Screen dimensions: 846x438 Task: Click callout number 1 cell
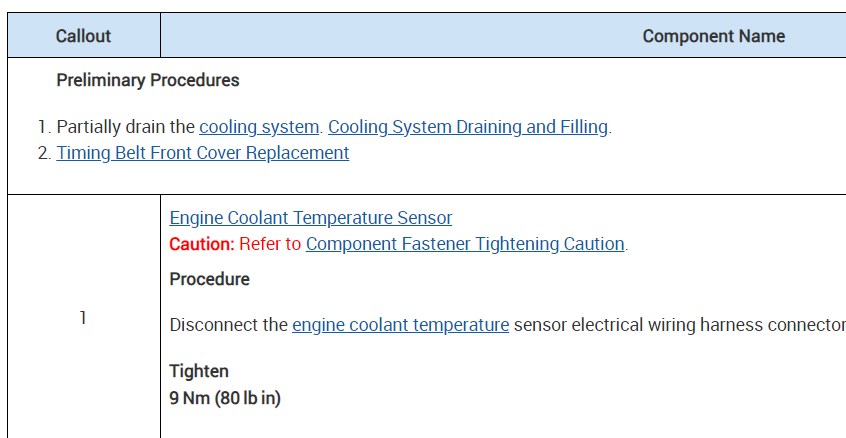coord(83,318)
